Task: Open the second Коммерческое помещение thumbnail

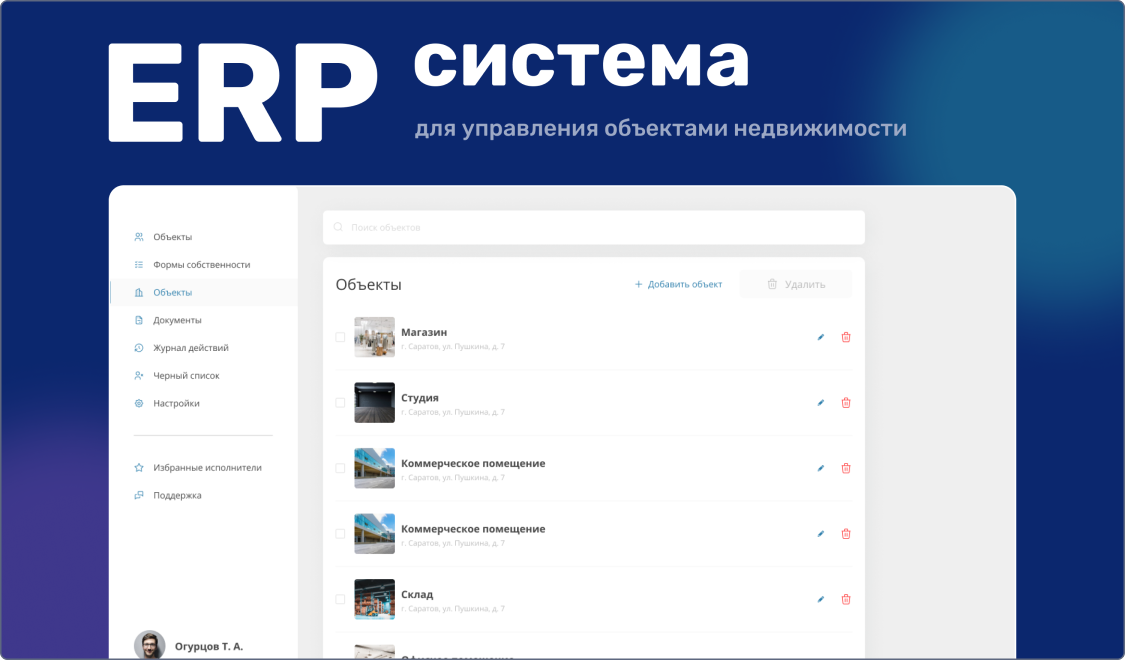Action: [x=375, y=534]
